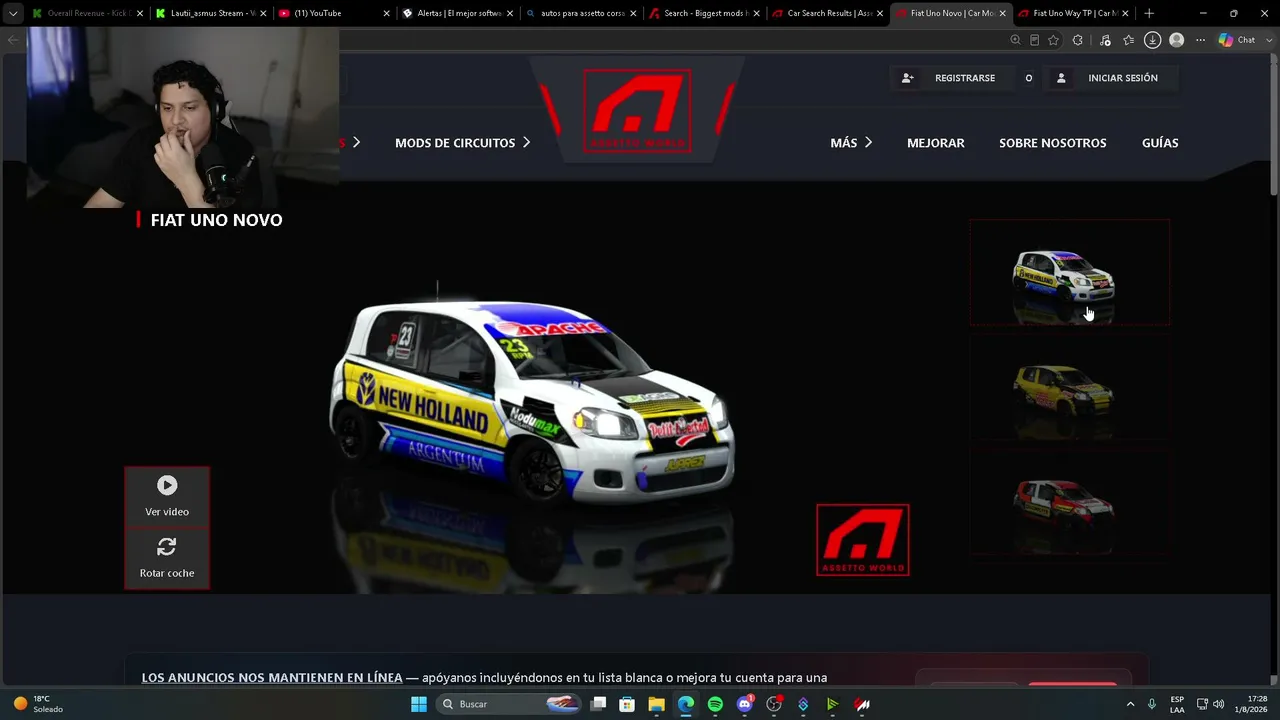Open a new browser tab
The image size is (1280, 720).
[x=1149, y=13]
